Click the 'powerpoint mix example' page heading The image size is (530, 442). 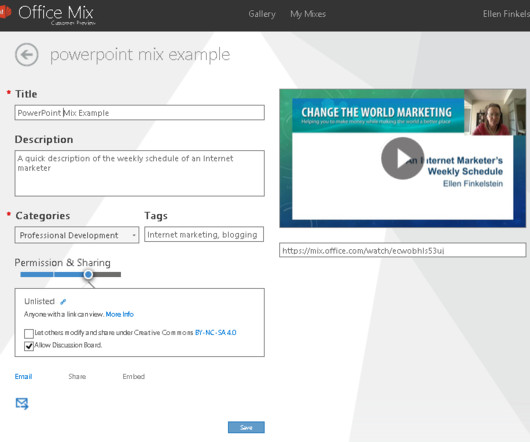click(x=140, y=55)
